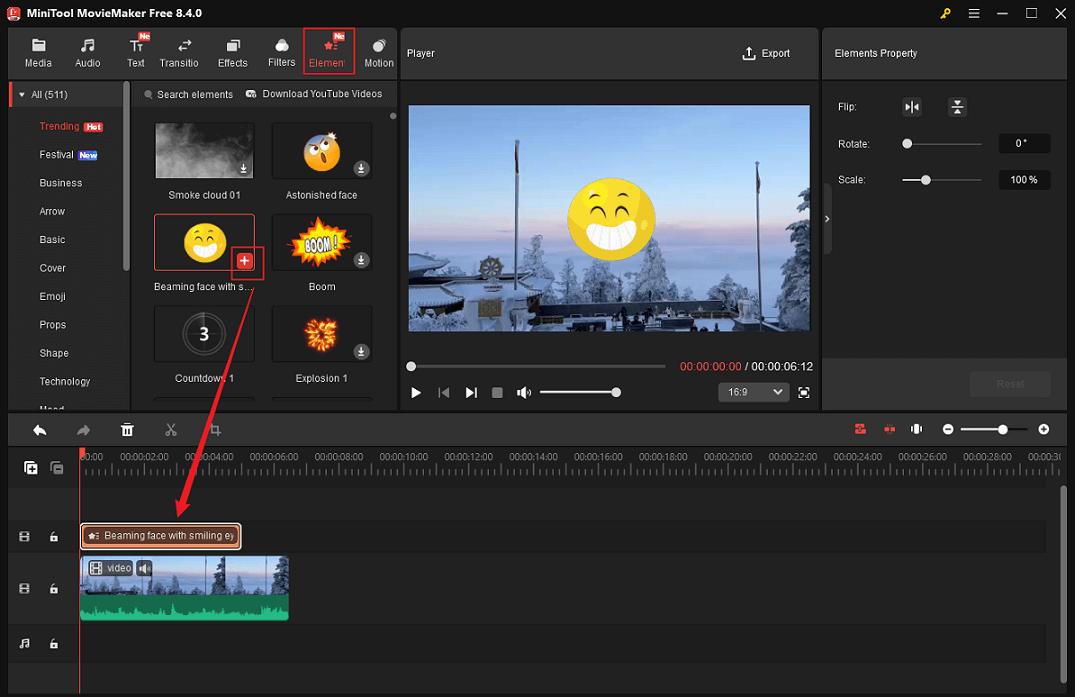
Task: Flip the element horizontally
Action: click(x=911, y=107)
